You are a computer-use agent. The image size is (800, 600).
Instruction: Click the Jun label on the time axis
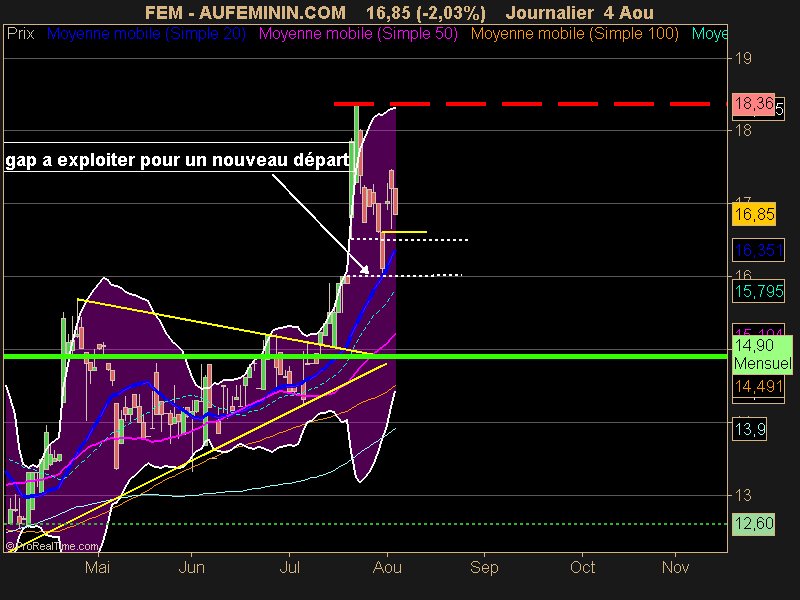pos(191,567)
